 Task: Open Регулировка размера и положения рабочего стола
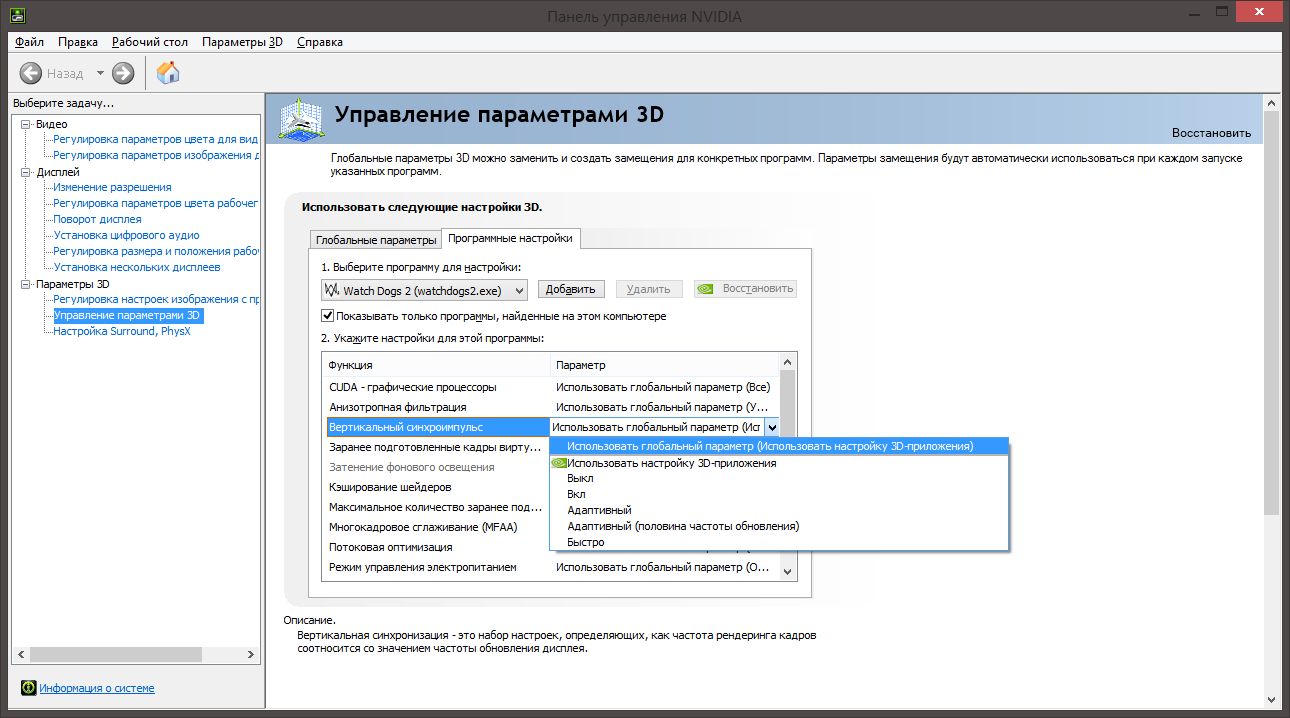click(x=155, y=251)
